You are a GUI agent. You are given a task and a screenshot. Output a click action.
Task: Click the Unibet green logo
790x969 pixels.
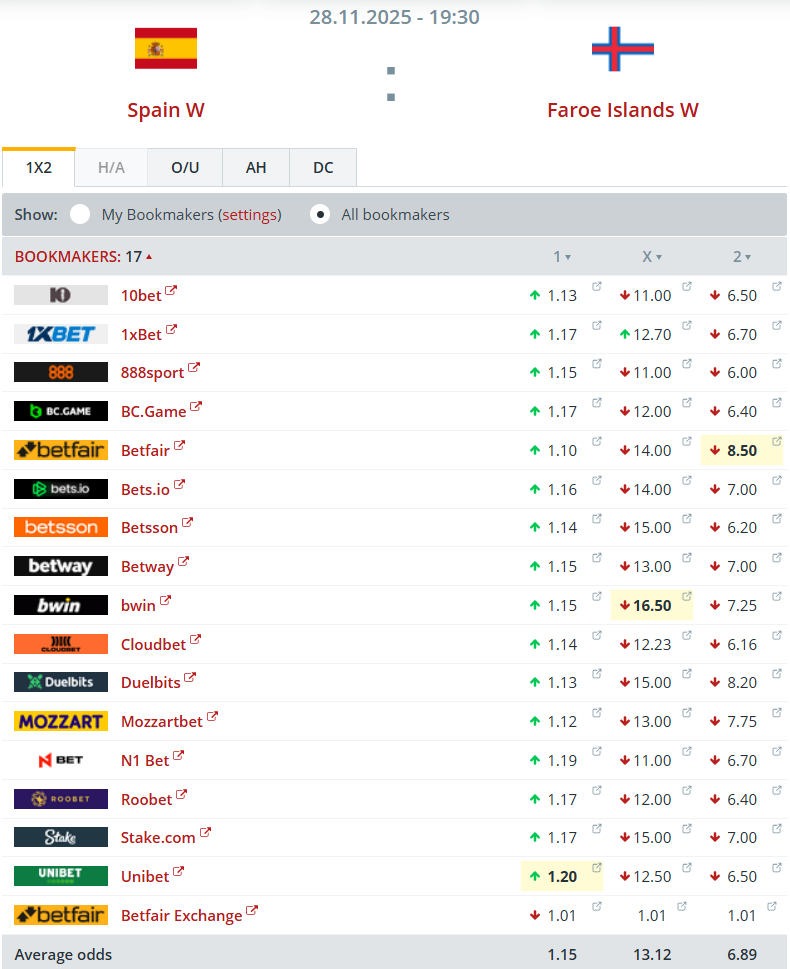pyautogui.click(x=61, y=876)
